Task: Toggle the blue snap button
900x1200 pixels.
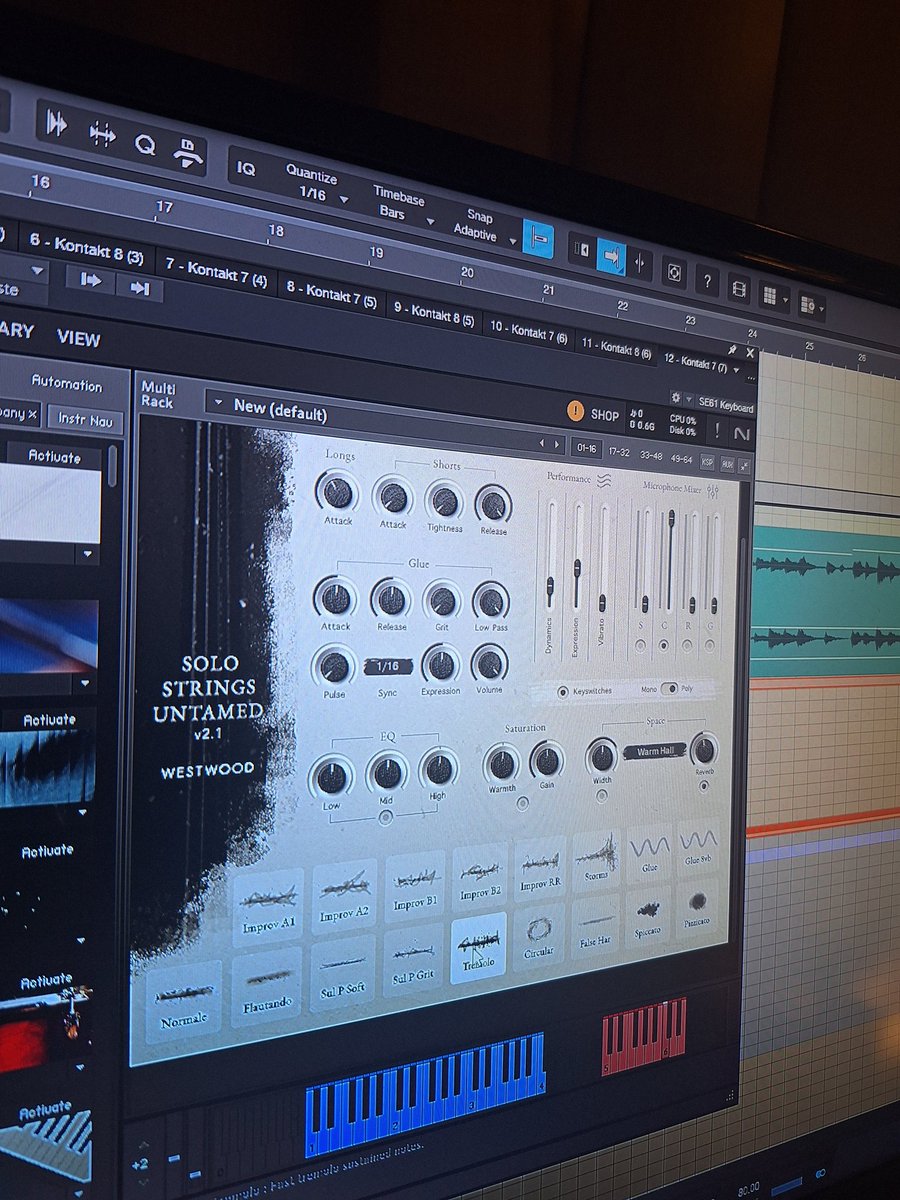Action: (x=539, y=239)
